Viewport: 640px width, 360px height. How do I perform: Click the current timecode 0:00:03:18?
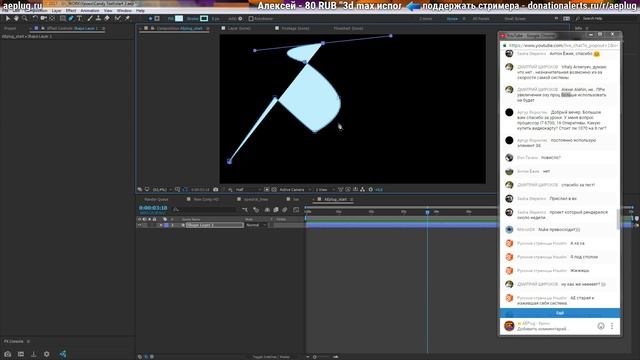click(x=153, y=208)
